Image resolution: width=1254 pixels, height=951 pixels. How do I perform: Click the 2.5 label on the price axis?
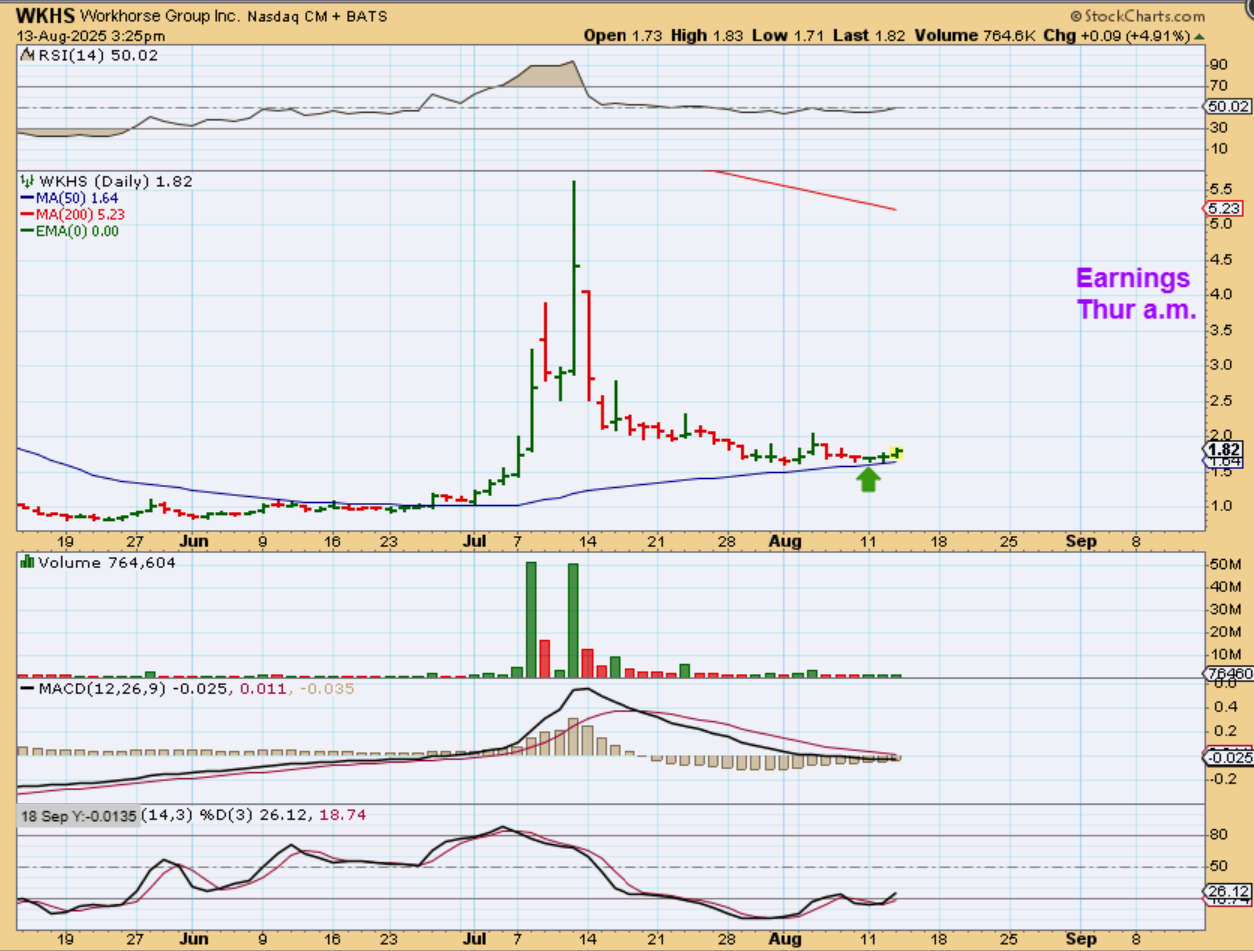coord(1220,400)
